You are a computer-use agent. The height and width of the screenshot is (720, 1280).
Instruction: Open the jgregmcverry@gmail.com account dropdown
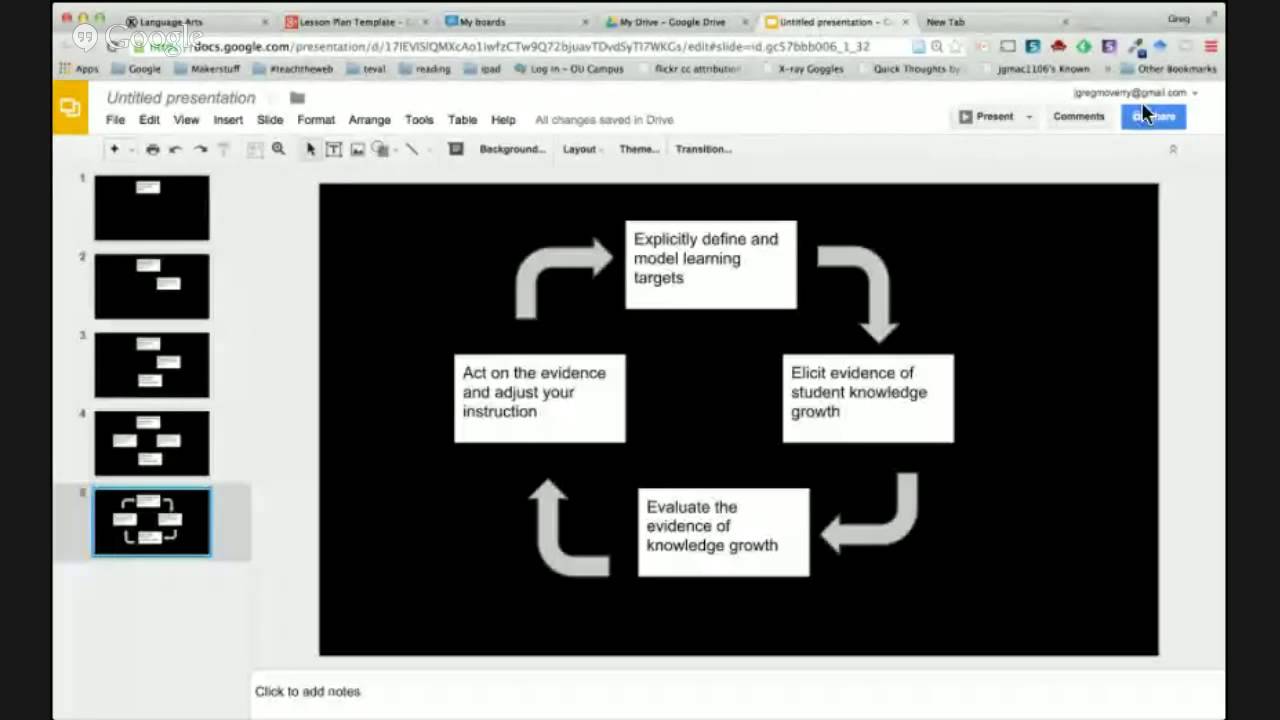1135,93
